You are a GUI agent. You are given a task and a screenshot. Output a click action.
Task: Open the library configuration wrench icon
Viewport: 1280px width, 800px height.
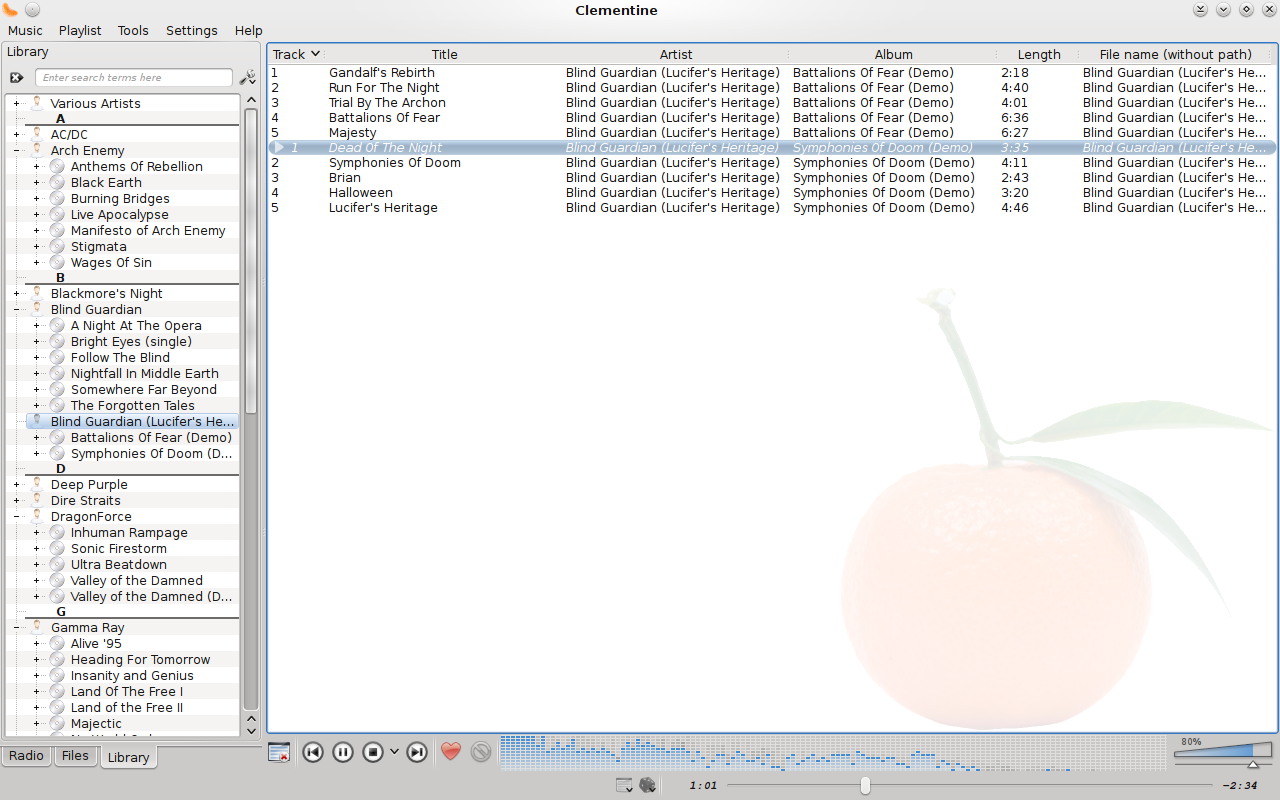pyautogui.click(x=247, y=77)
